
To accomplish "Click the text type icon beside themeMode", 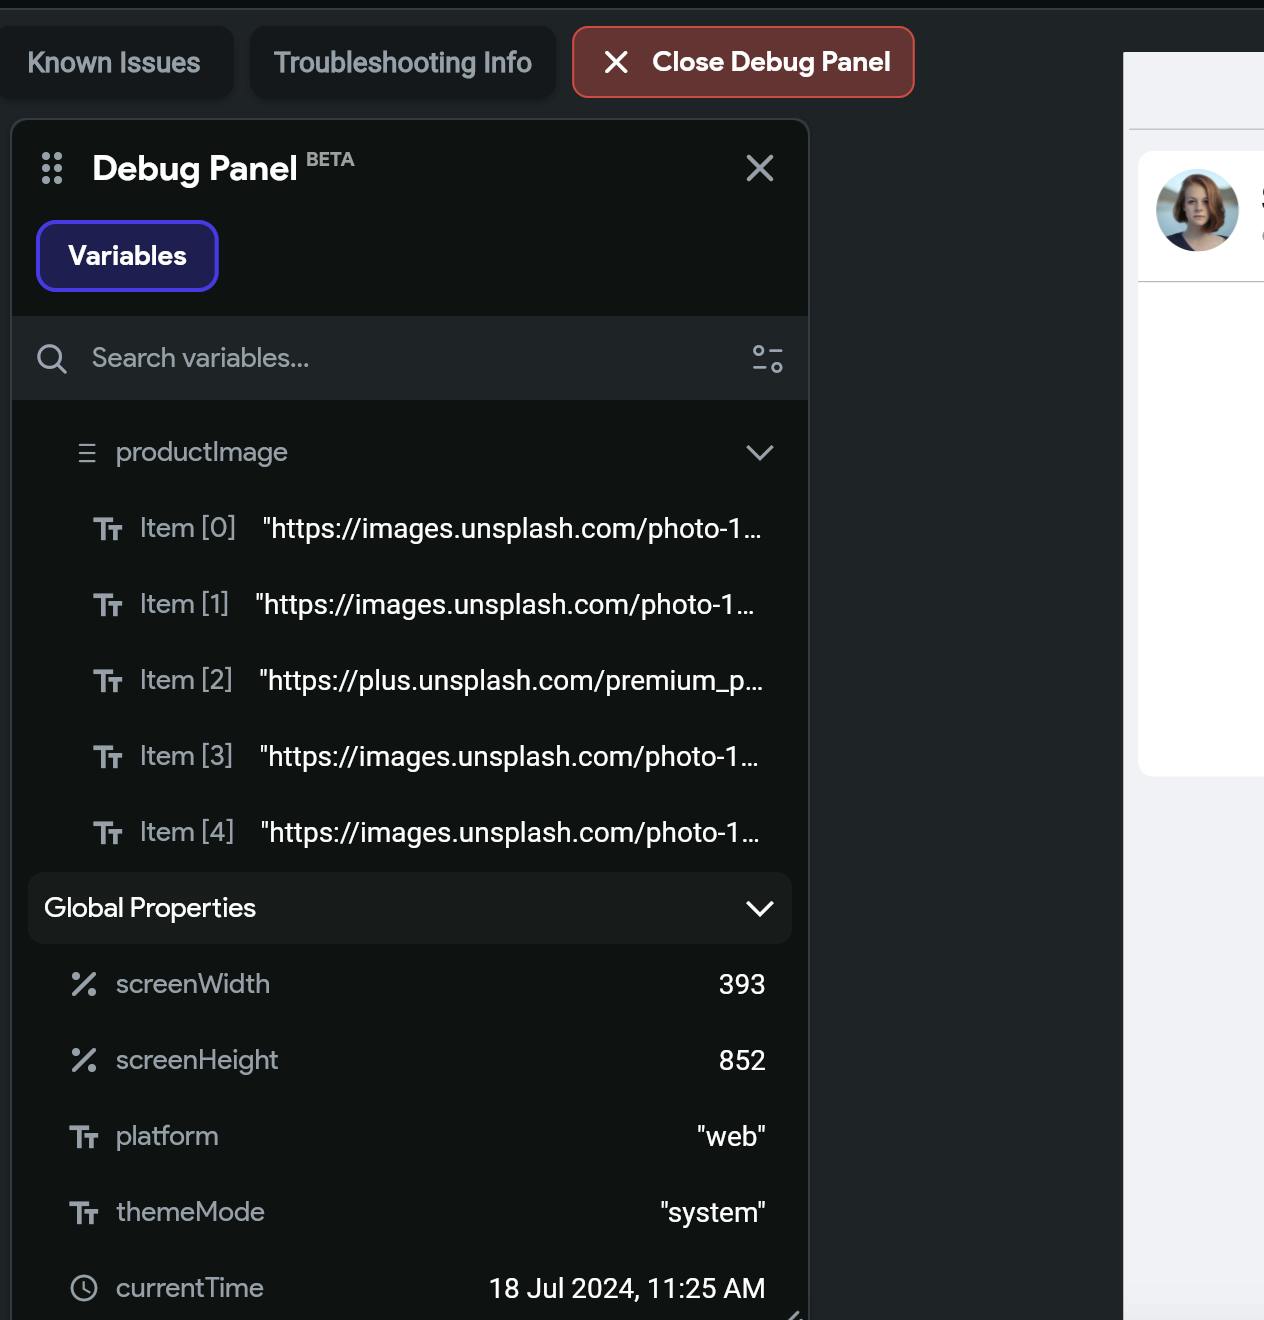I will coord(84,1213).
